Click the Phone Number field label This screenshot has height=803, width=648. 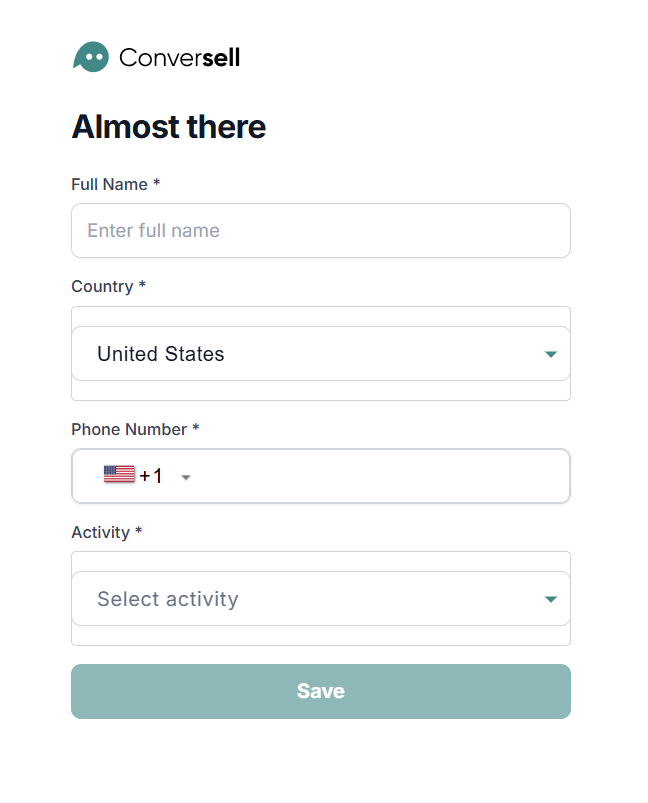click(x=129, y=429)
